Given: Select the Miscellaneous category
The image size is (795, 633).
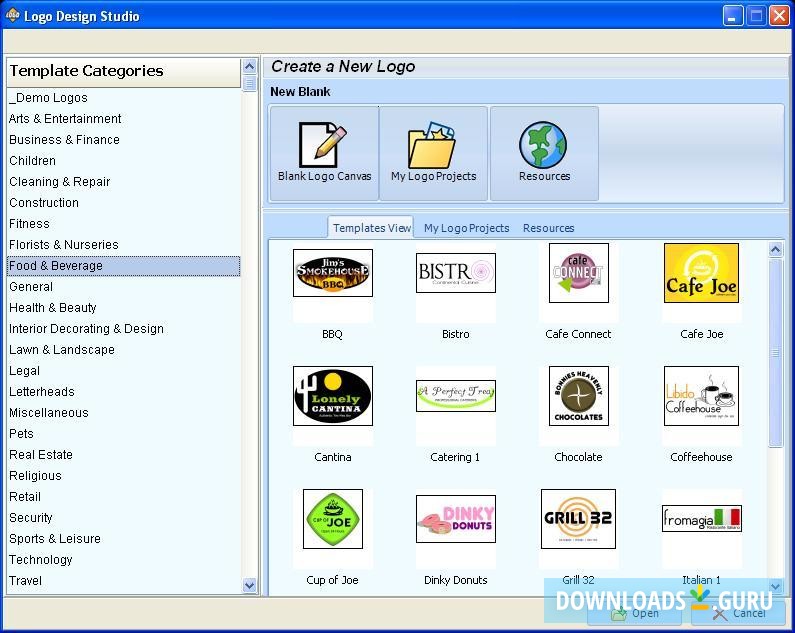Looking at the screenshot, I should (123, 413).
